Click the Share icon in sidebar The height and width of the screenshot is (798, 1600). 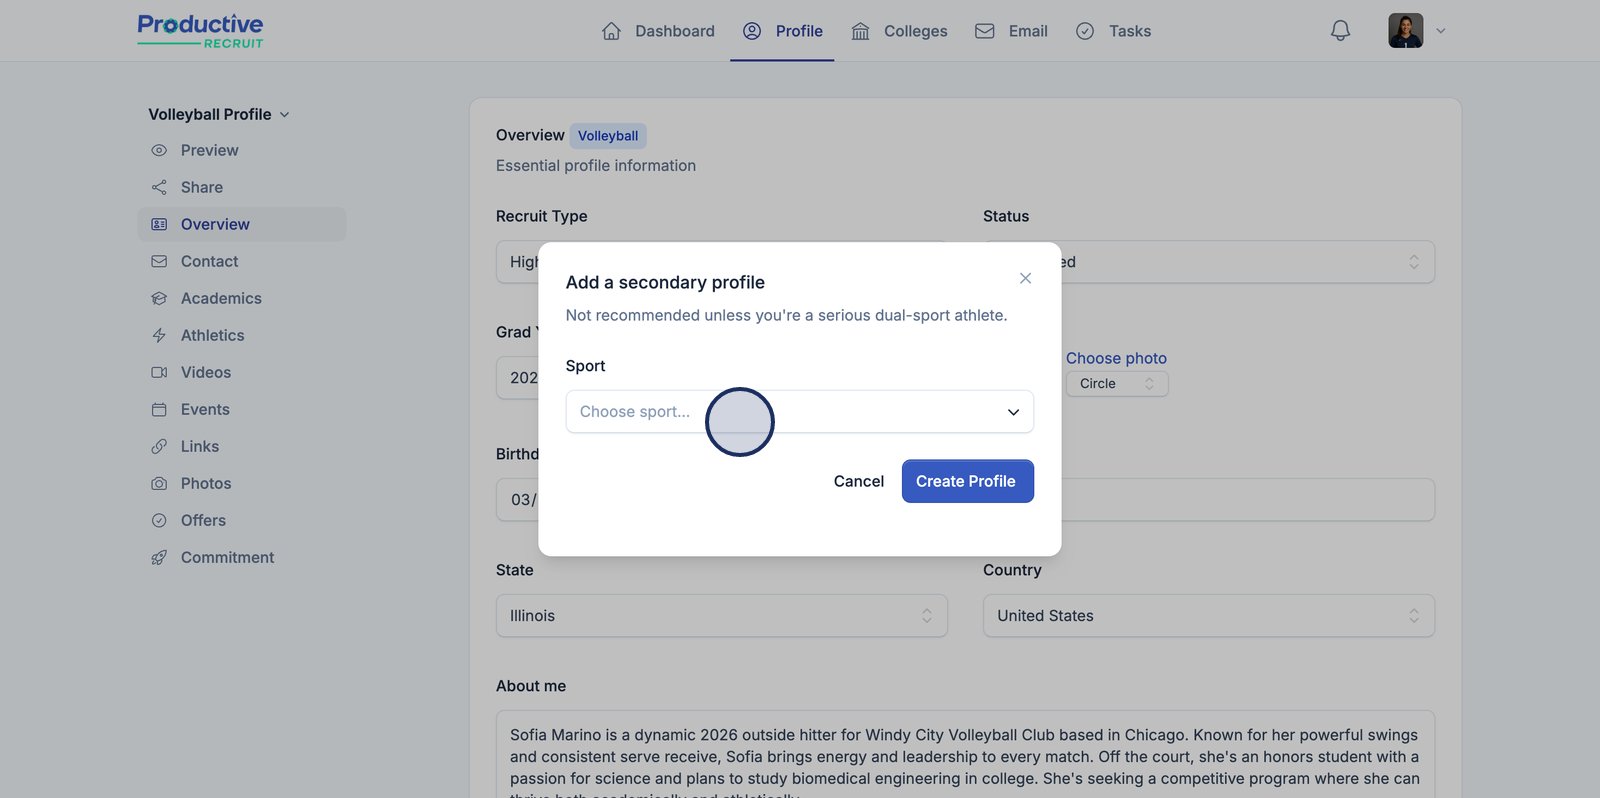[159, 187]
